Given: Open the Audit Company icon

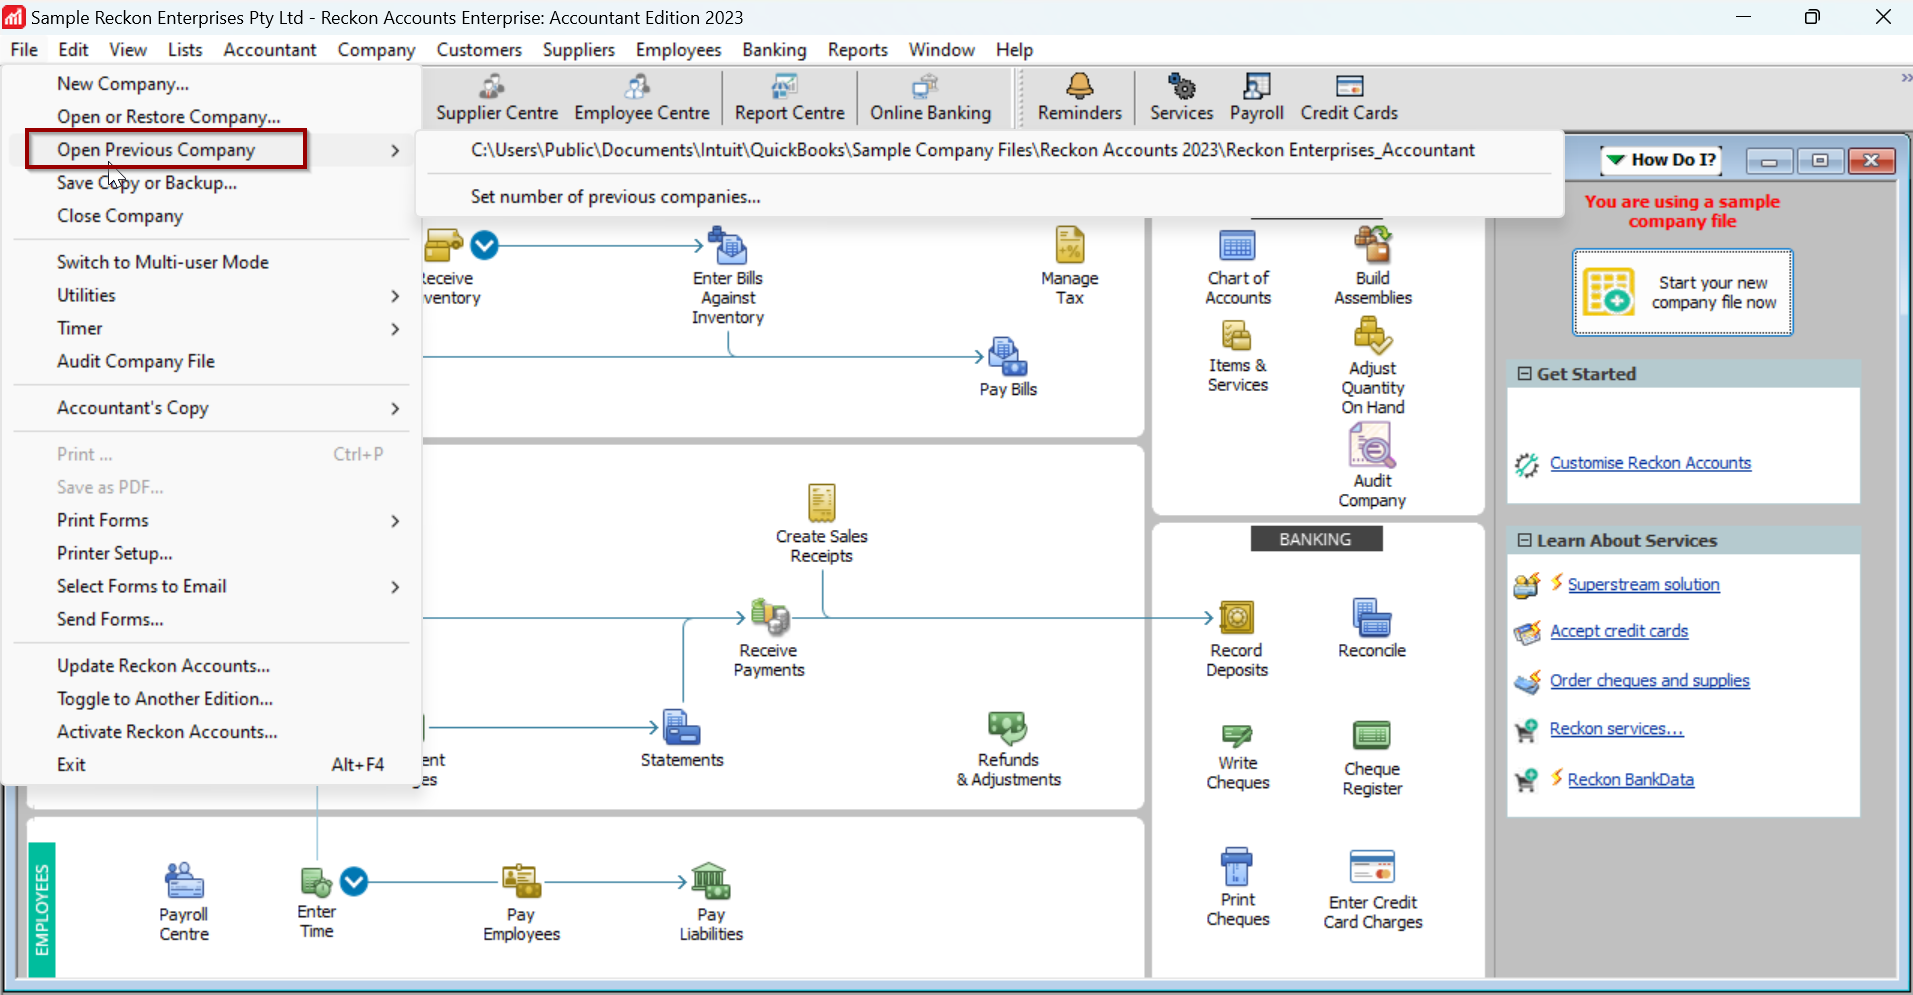Looking at the screenshot, I should (1372, 446).
